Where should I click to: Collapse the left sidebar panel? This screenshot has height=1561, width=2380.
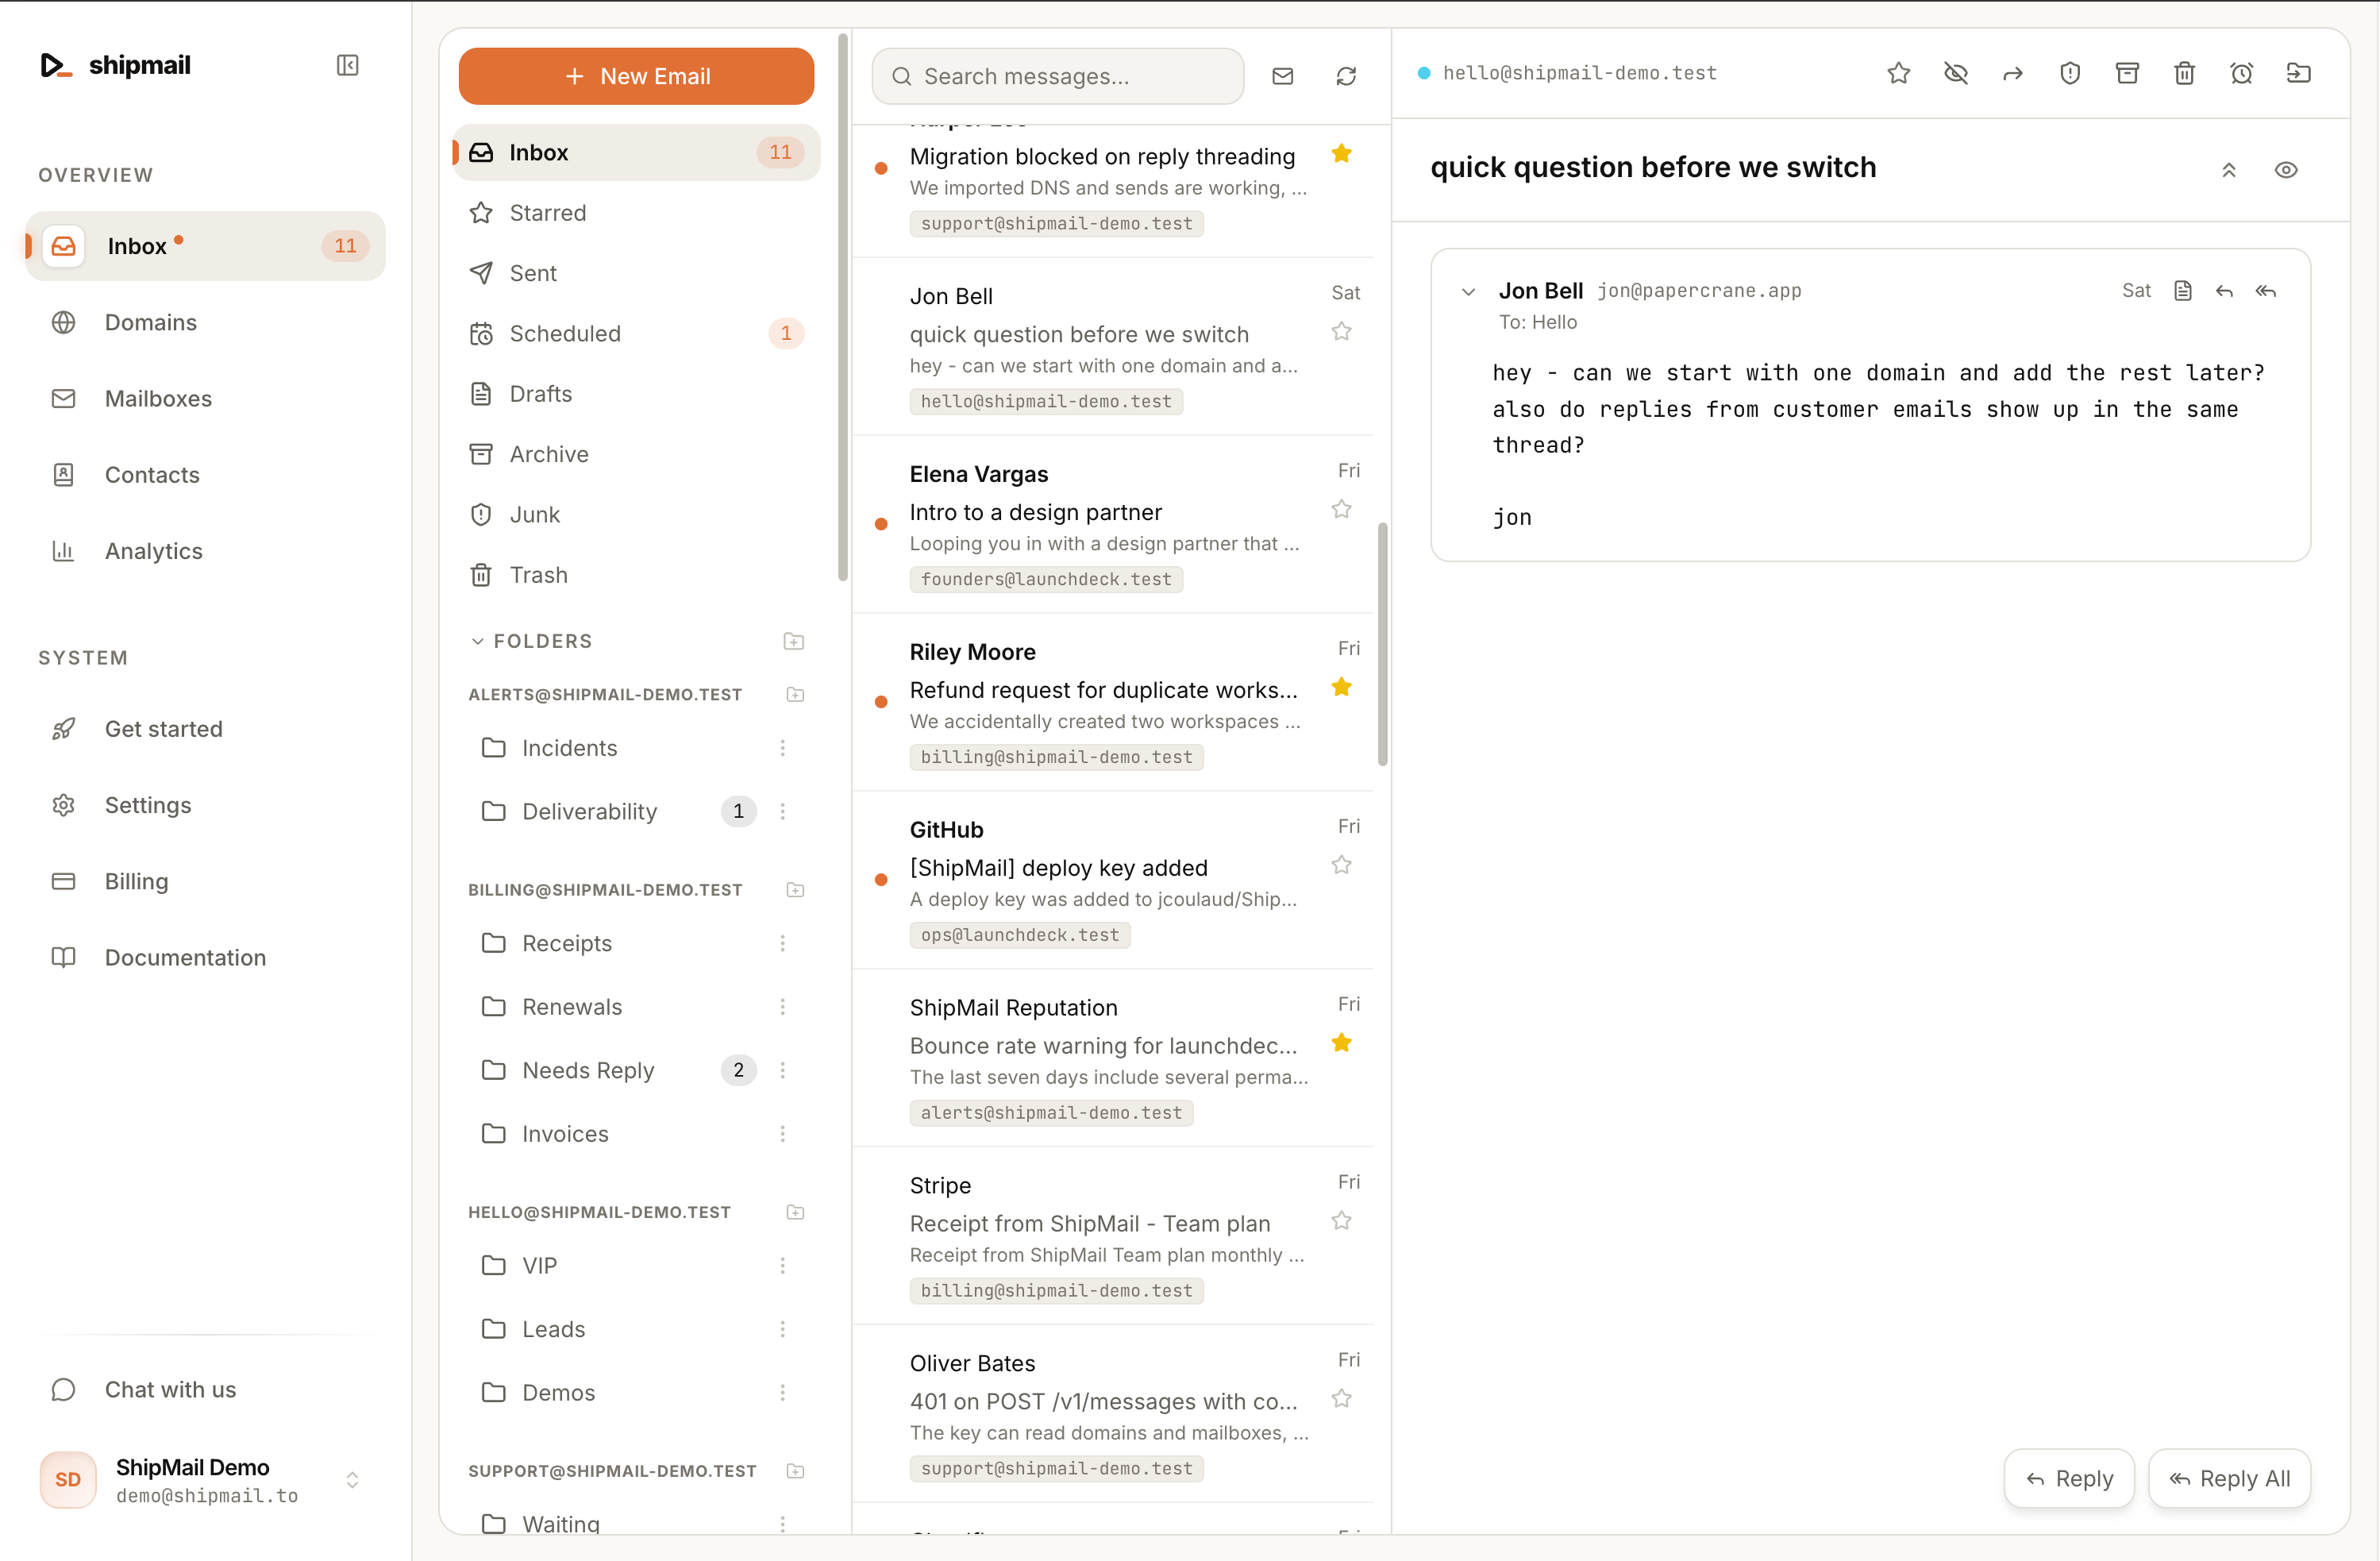[347, 65]
